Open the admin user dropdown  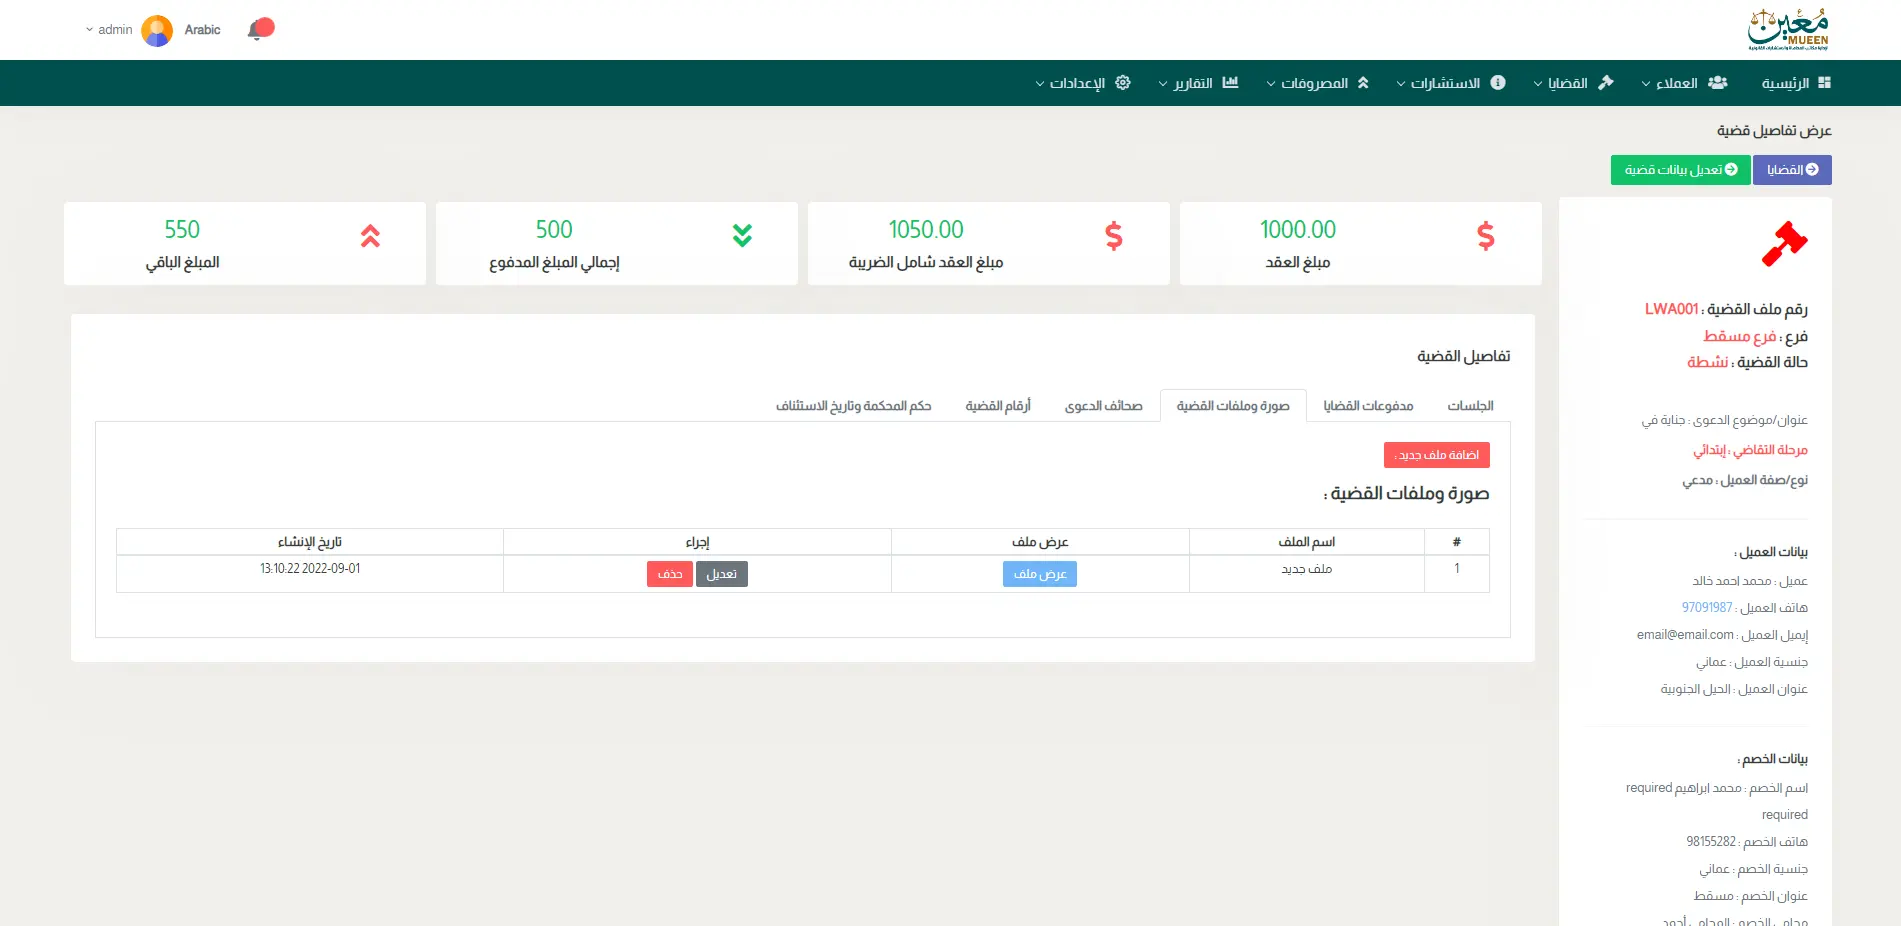(109, 30)
